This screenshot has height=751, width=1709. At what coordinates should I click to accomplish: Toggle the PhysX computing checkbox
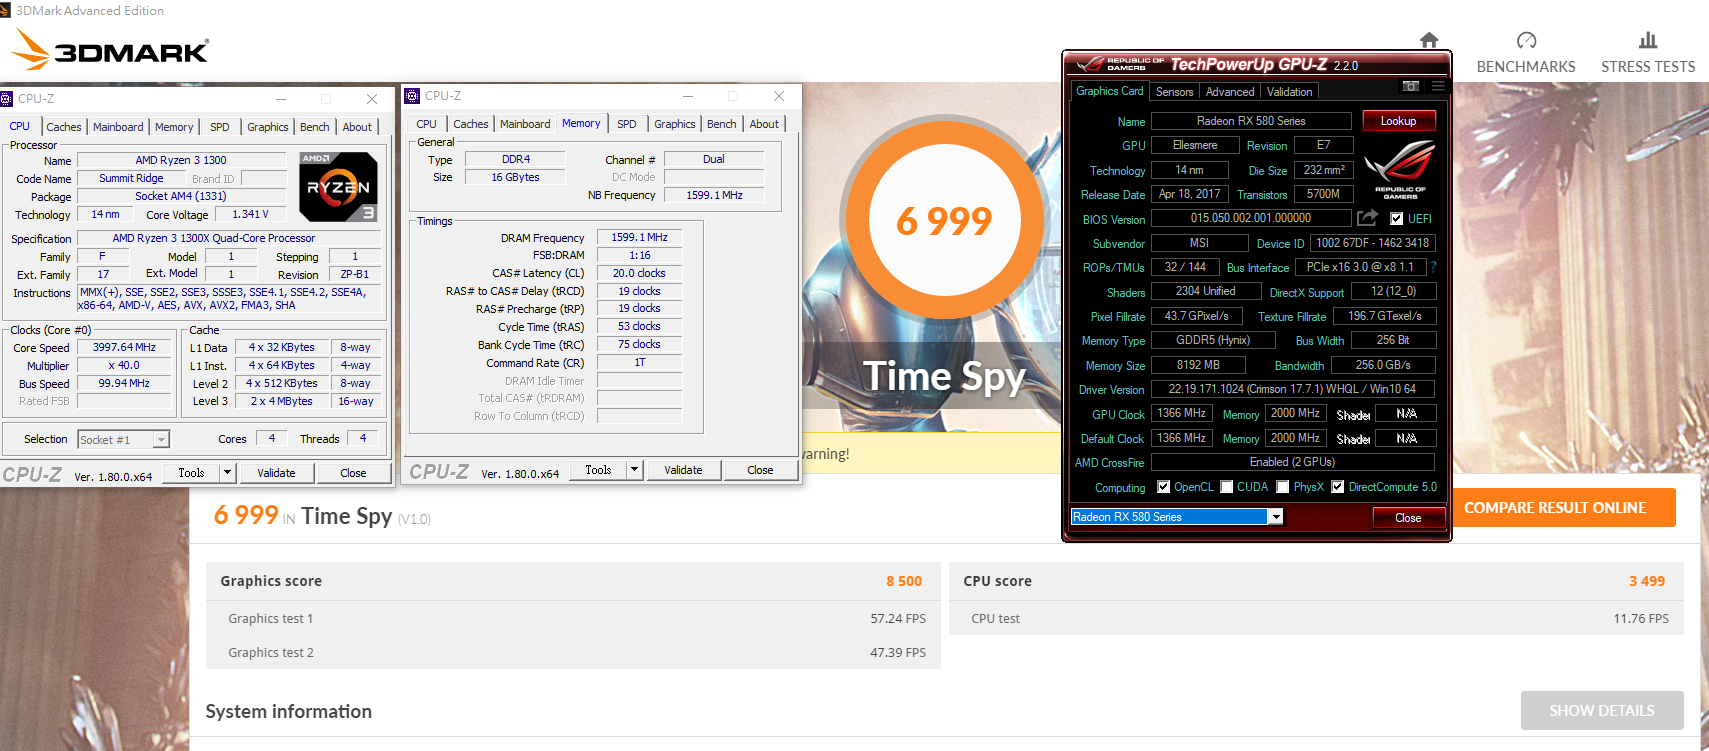click(x=1282, y=487)
